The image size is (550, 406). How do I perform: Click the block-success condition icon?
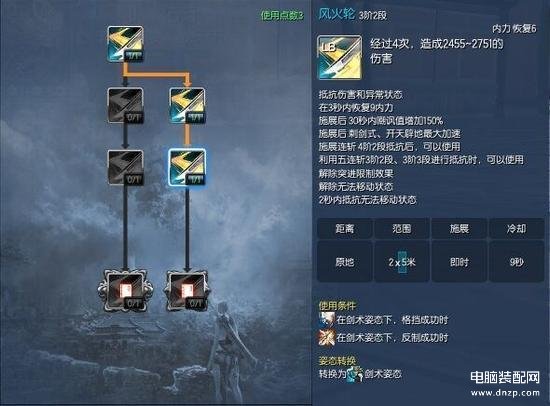click(x=326, y=319)
